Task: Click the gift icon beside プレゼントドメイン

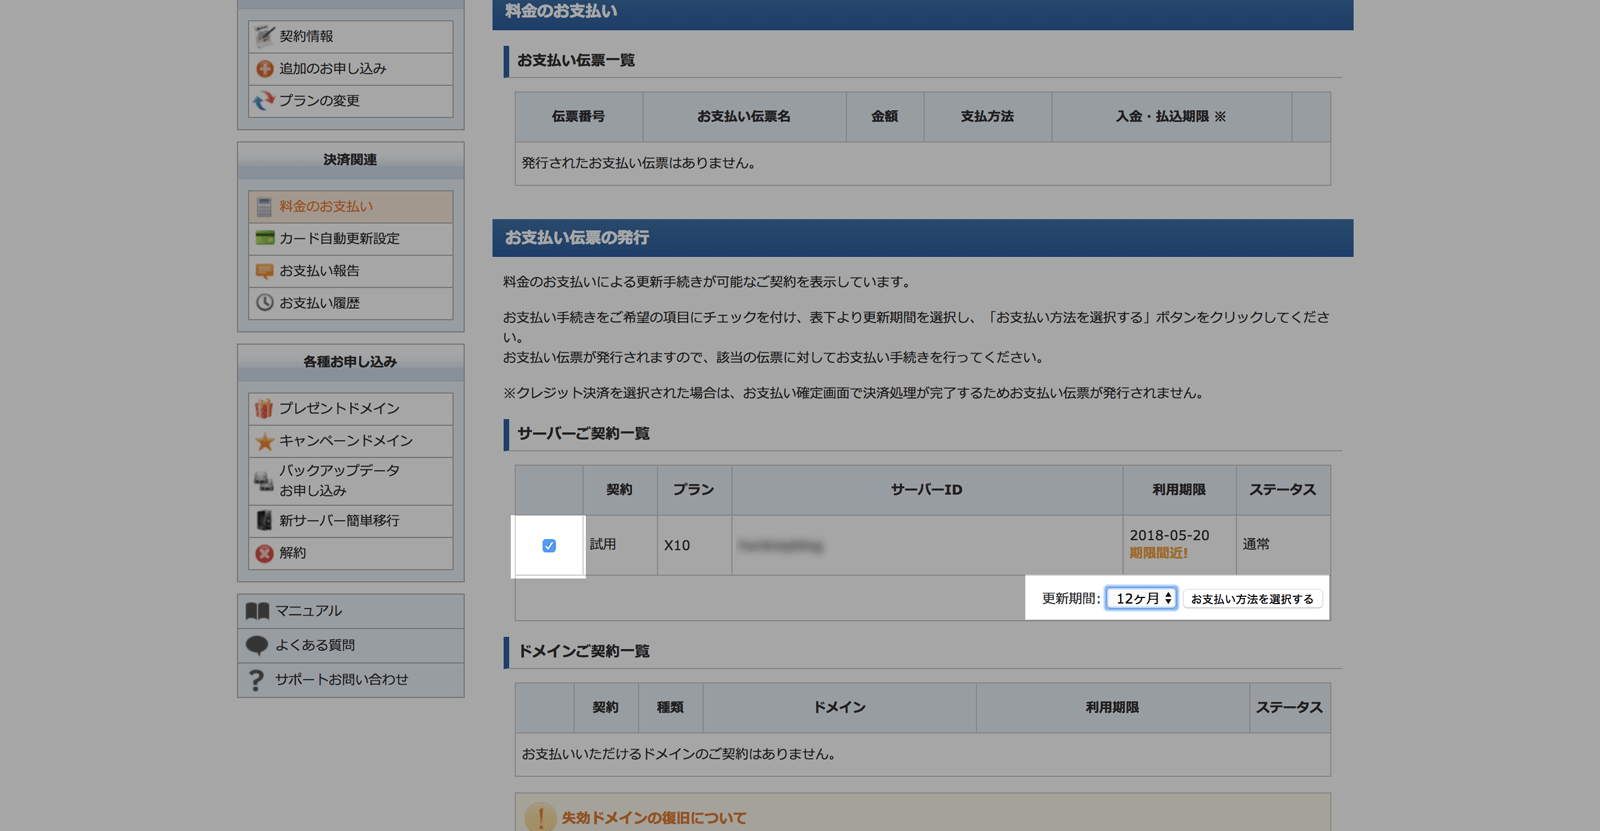Action: pyautogui.click(x=264, y=408)
